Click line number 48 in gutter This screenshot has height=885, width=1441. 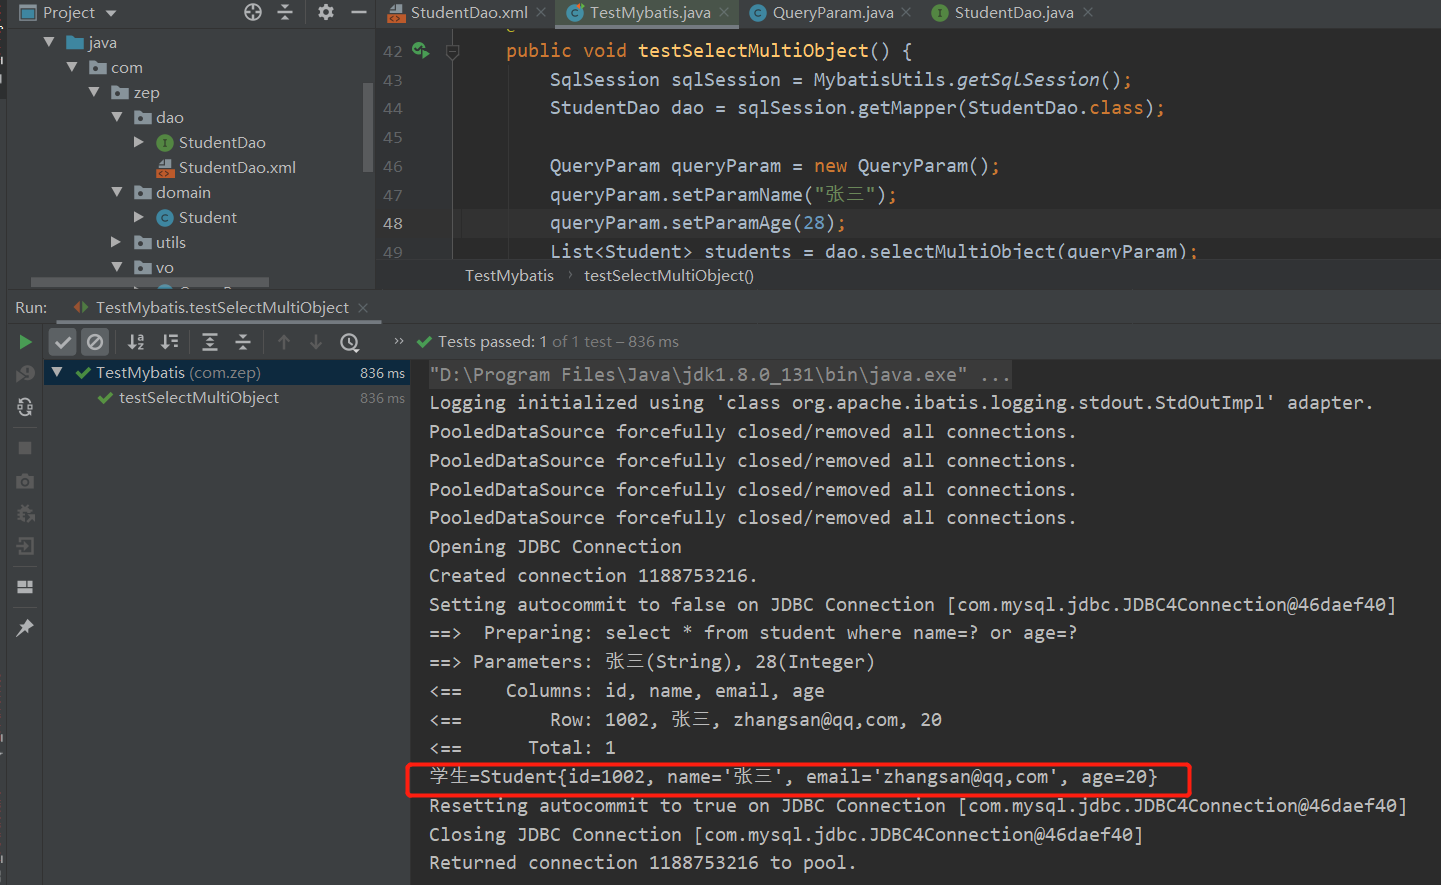[x=393, y=224]
